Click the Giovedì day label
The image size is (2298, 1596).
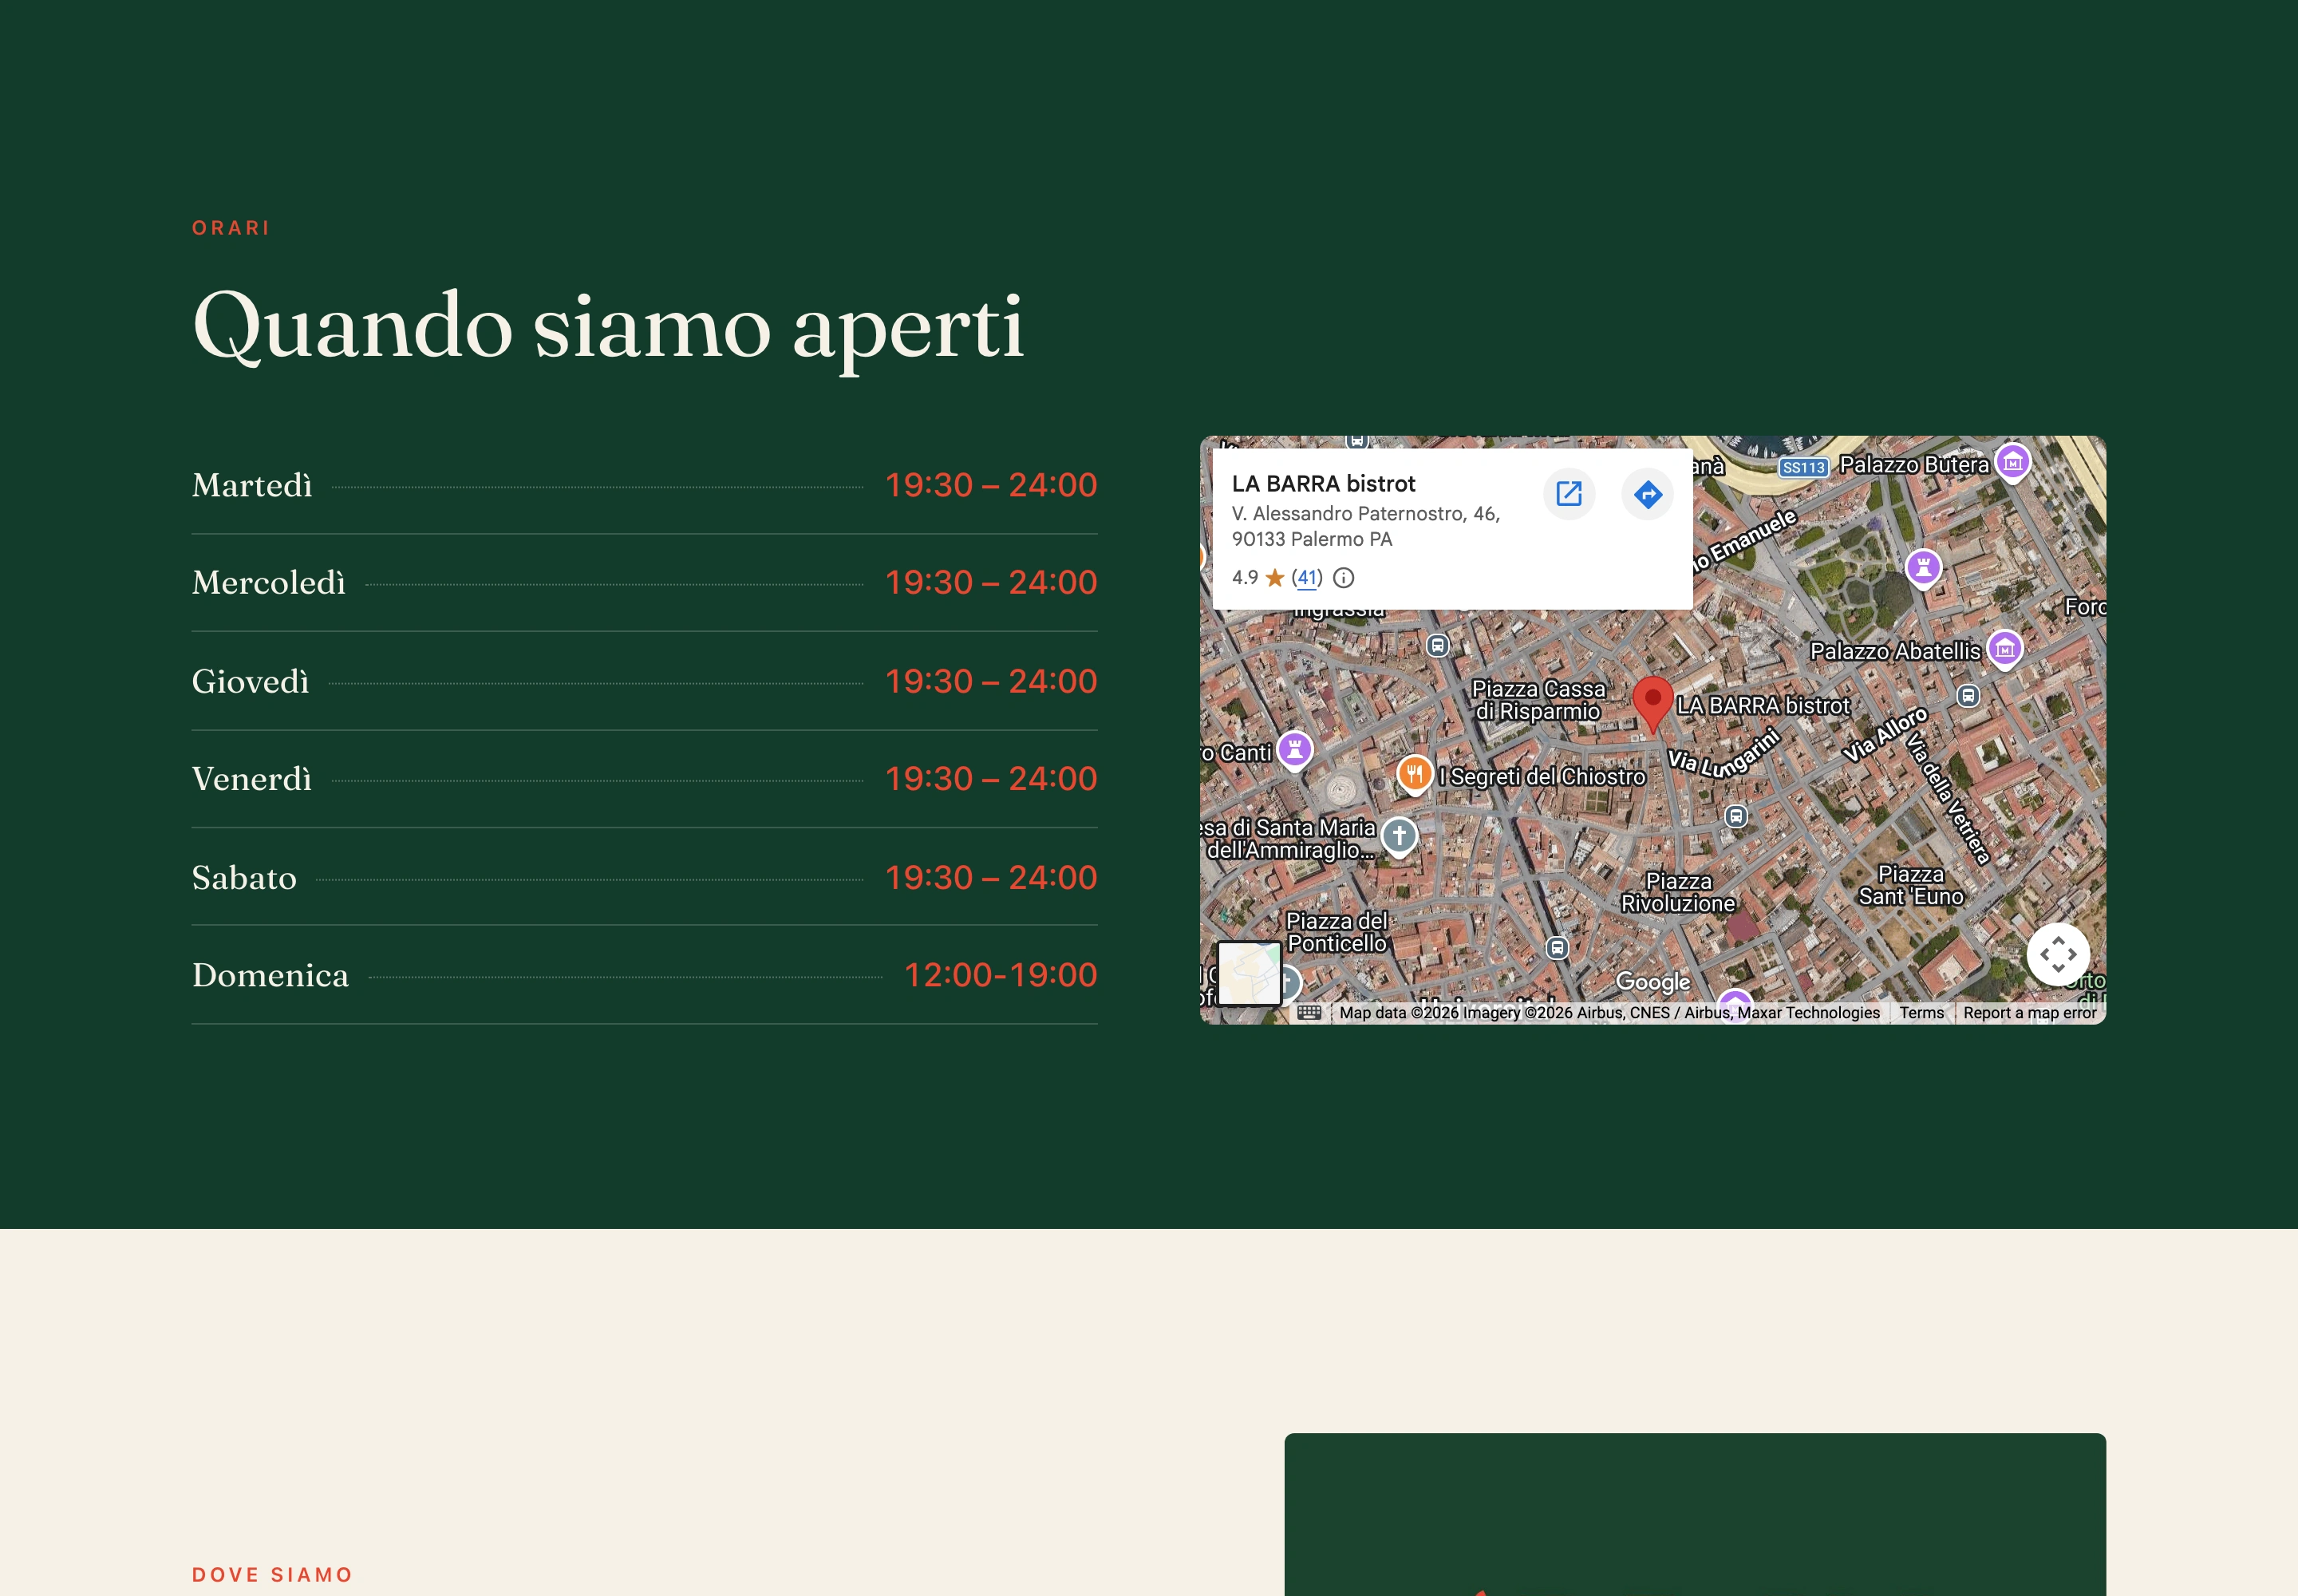pos(250,682)
